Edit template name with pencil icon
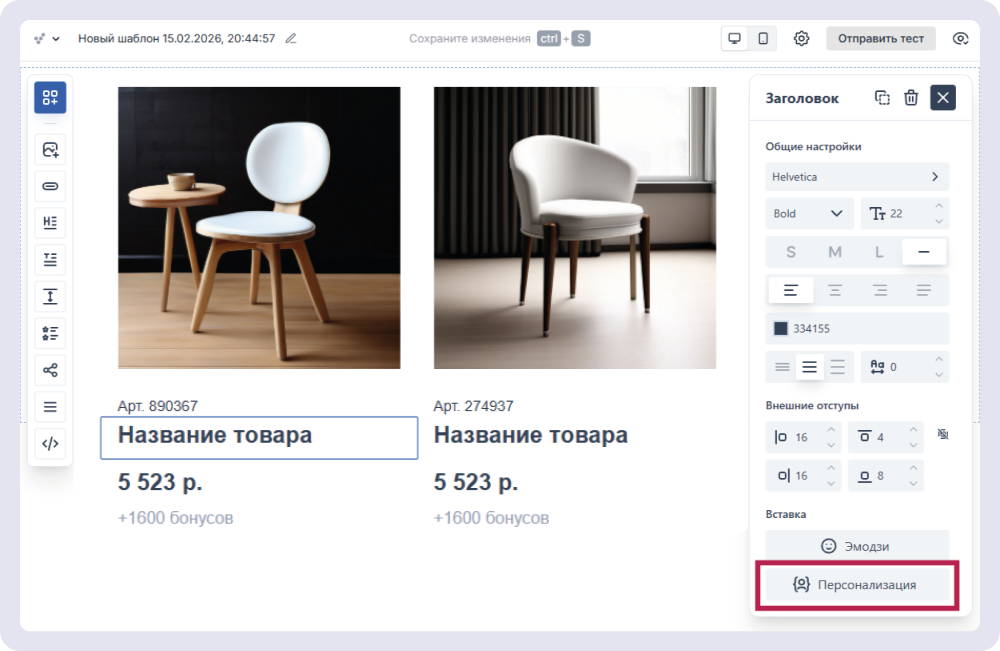The width and height of the screenshot is (1000, 651). click(291, 38)
